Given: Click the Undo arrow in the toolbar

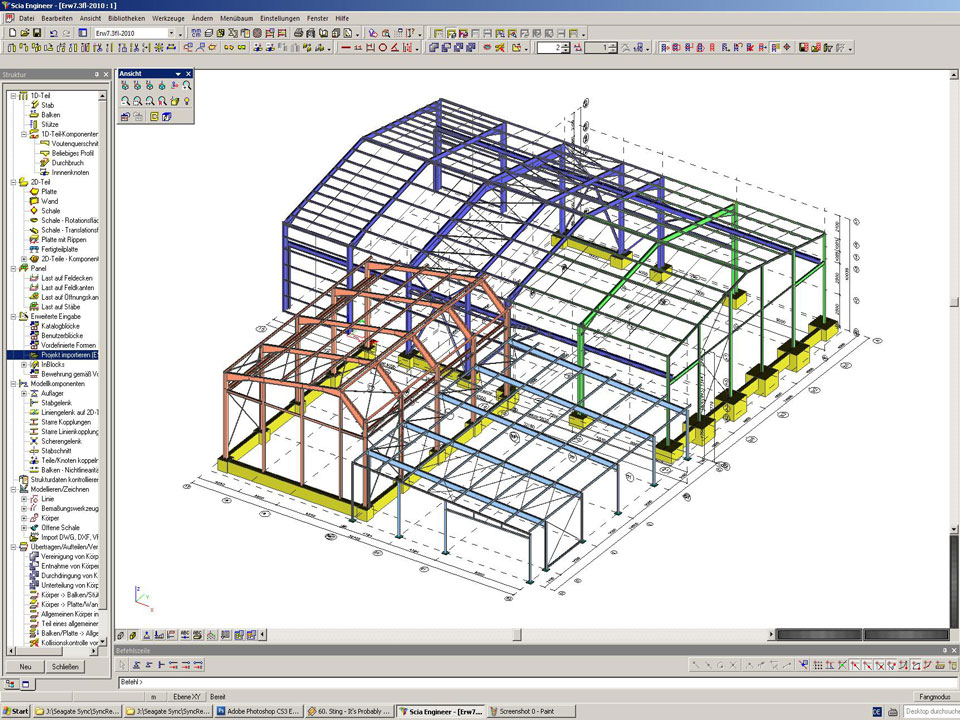Looking at the screenshot, I should [54, 33].
